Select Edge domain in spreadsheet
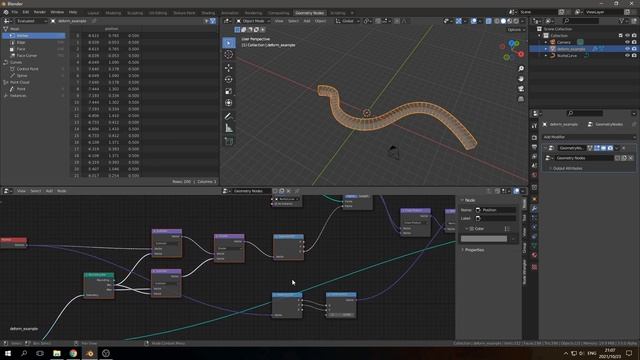This screenshot has width=640, height=360. pos(21,42)
